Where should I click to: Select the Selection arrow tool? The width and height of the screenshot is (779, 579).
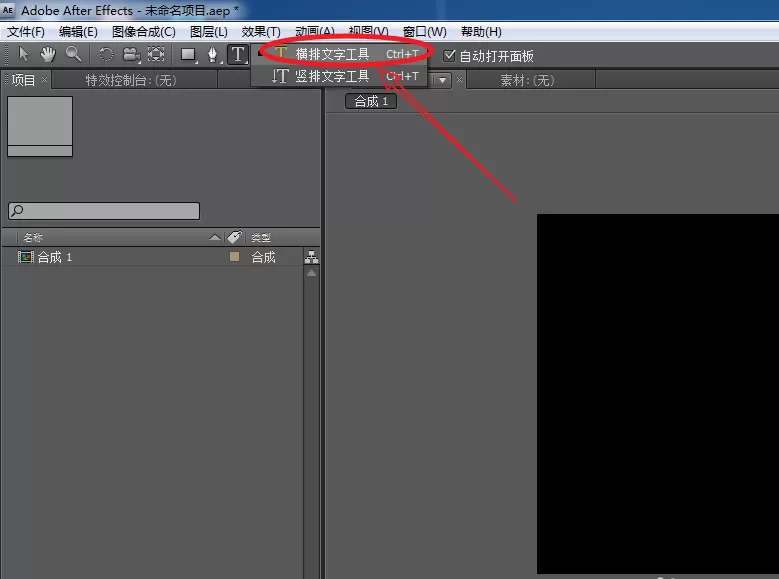tap(23, 54)
